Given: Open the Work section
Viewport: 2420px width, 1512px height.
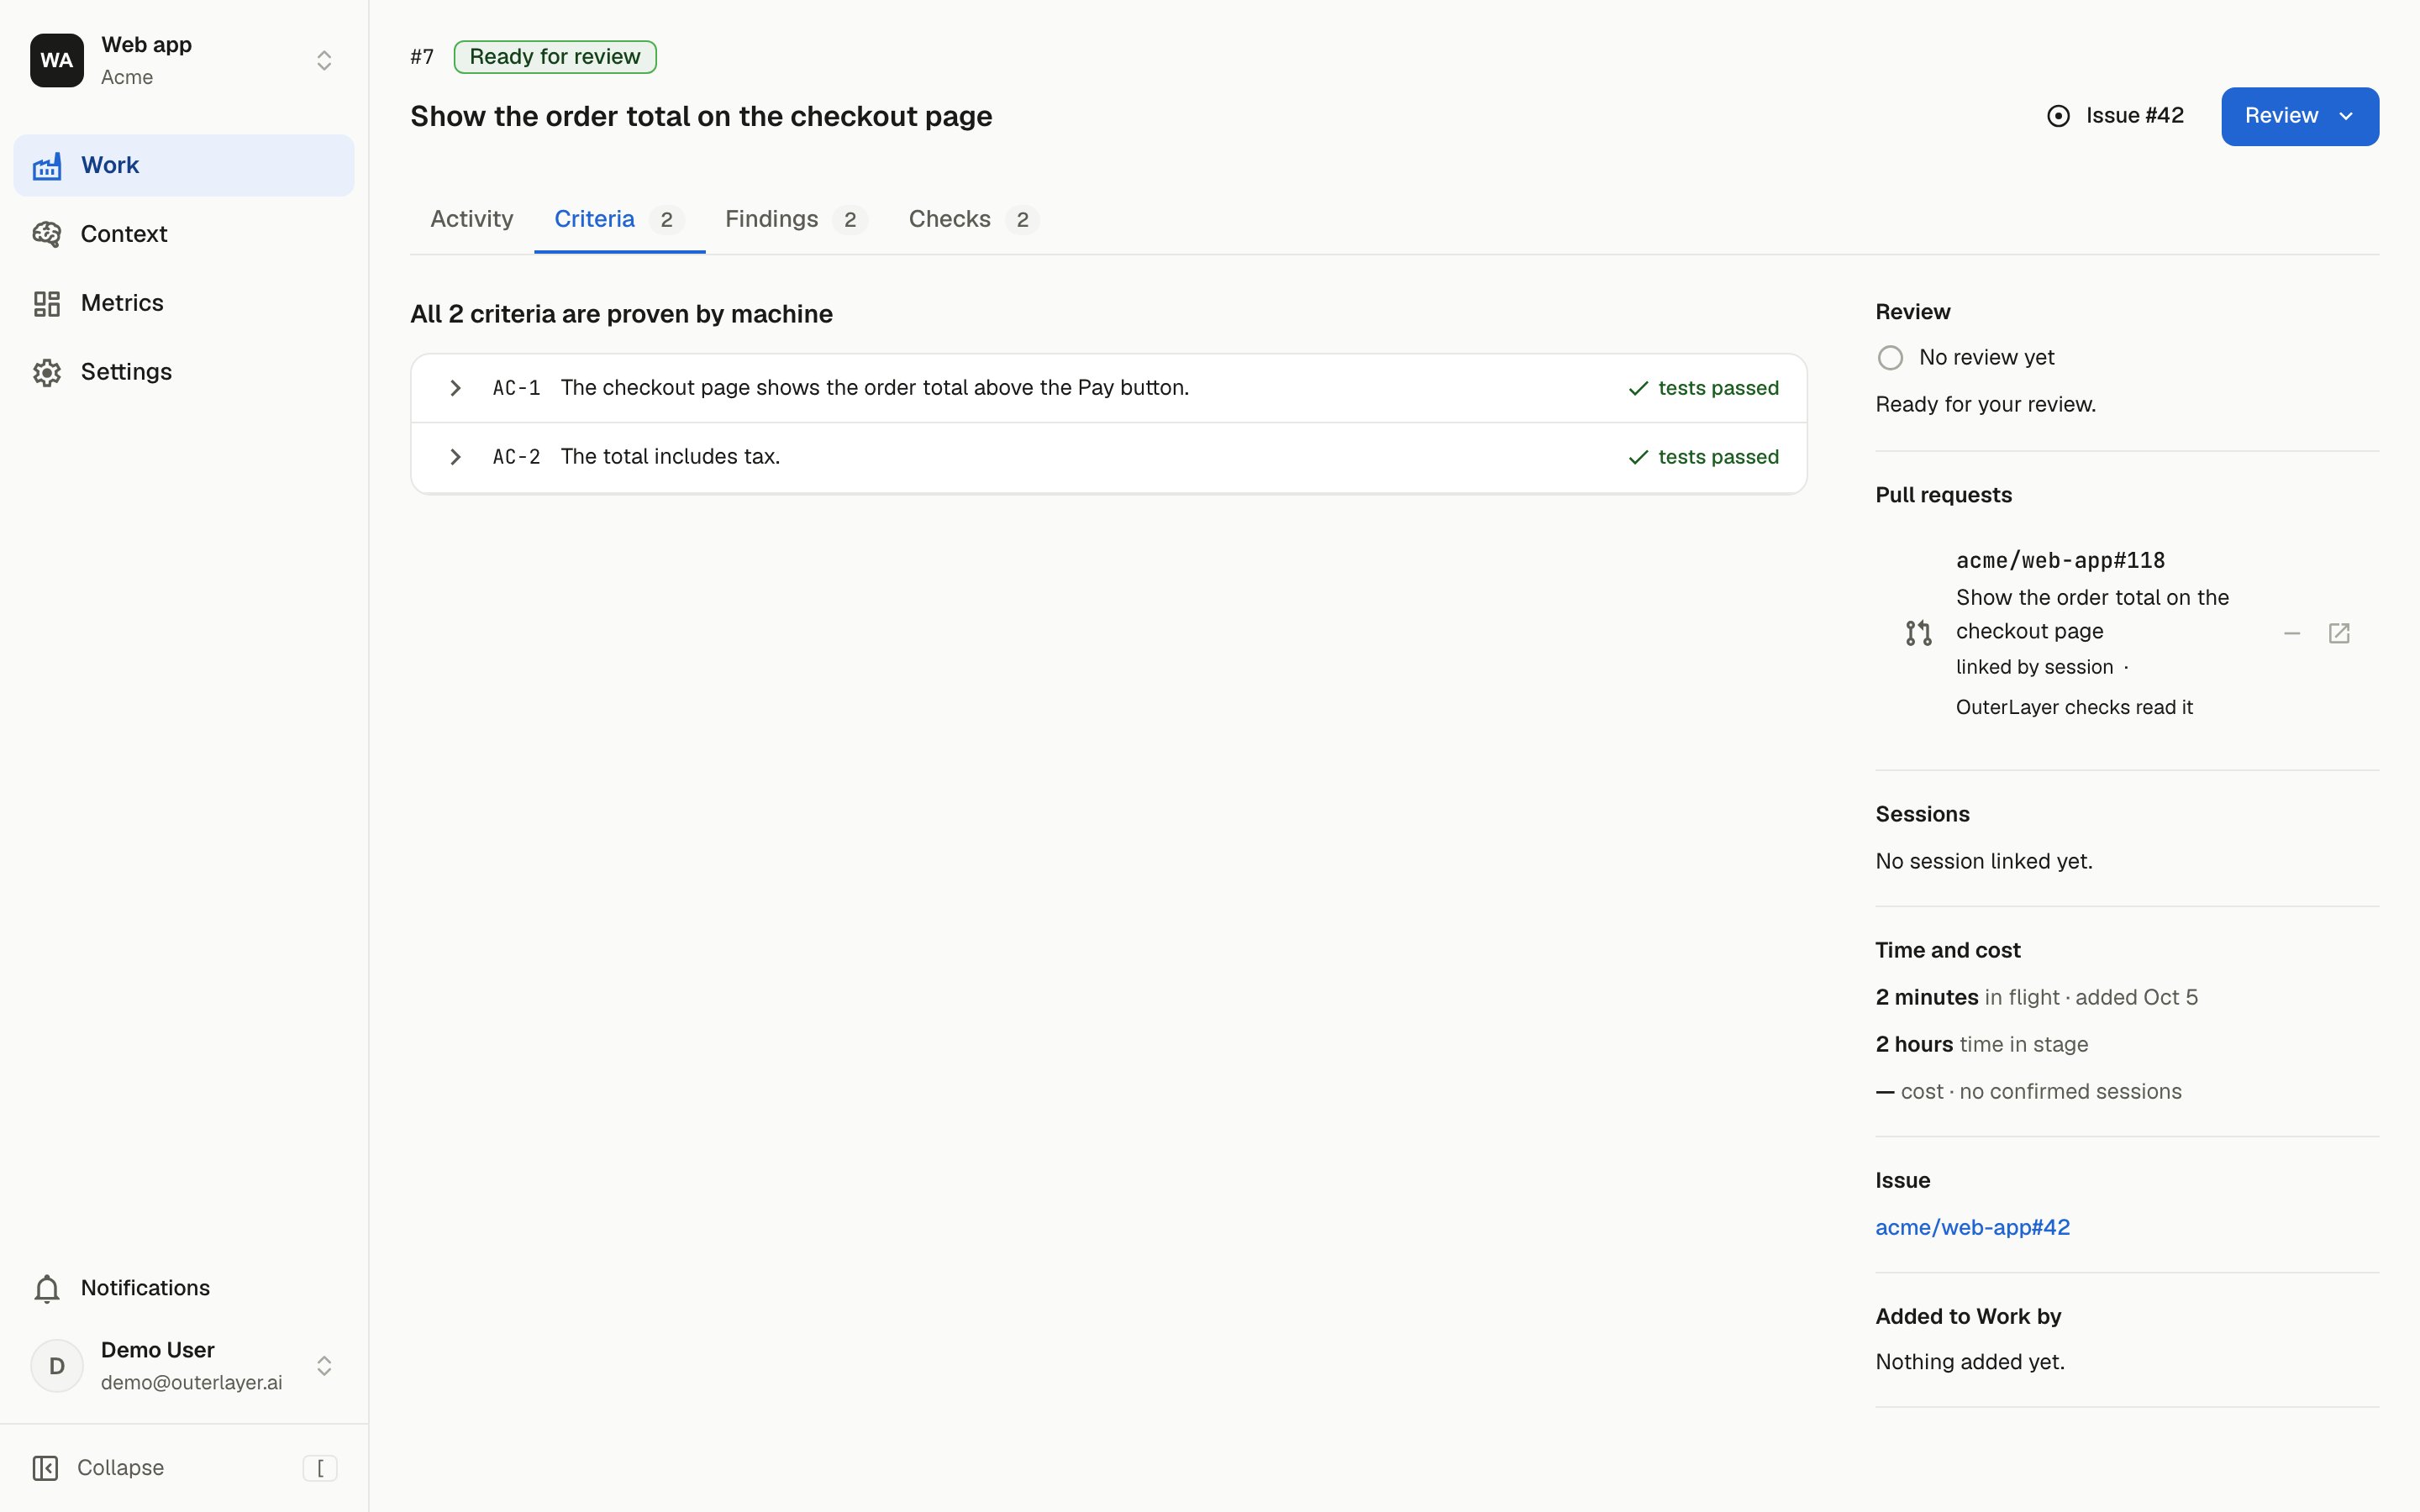Looking at the screenshot, I should (x=184, y=165).
